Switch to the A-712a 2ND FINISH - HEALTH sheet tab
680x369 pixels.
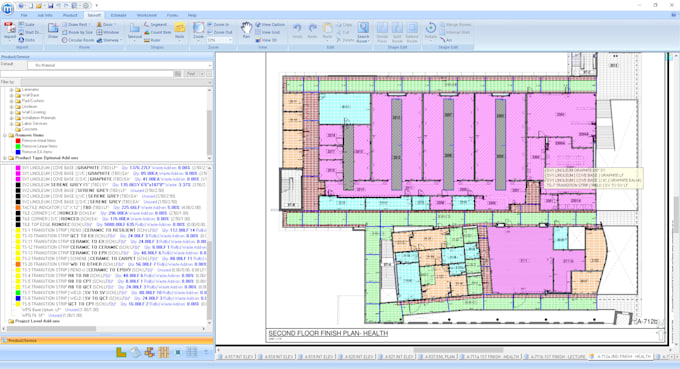point(621,356)
